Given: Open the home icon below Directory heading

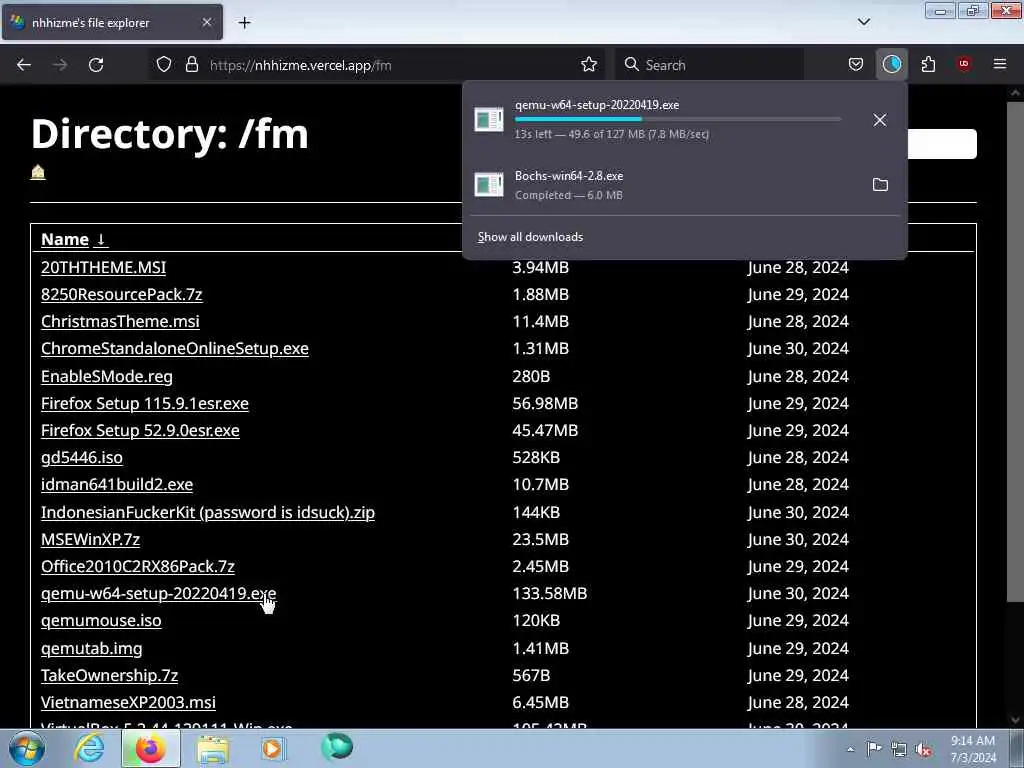Looking at the screenshot, I should click(38, 172).
